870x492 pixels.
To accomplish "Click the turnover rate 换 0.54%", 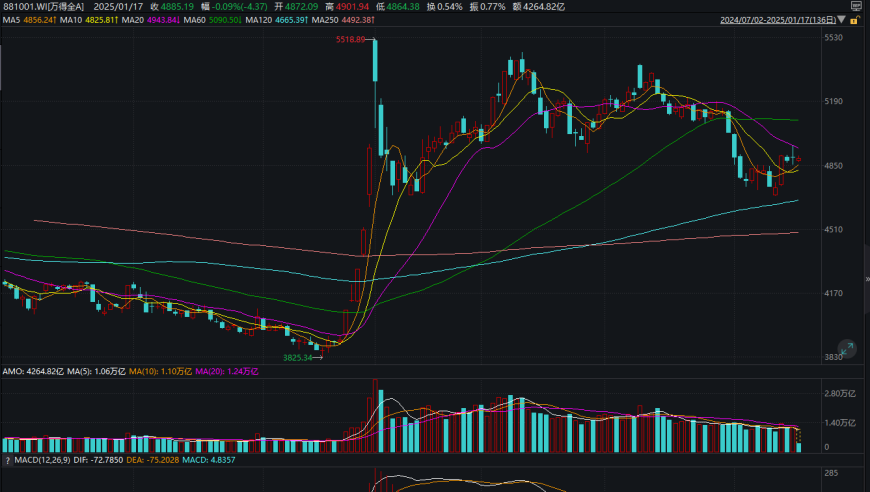I will (x=444, y=7).
